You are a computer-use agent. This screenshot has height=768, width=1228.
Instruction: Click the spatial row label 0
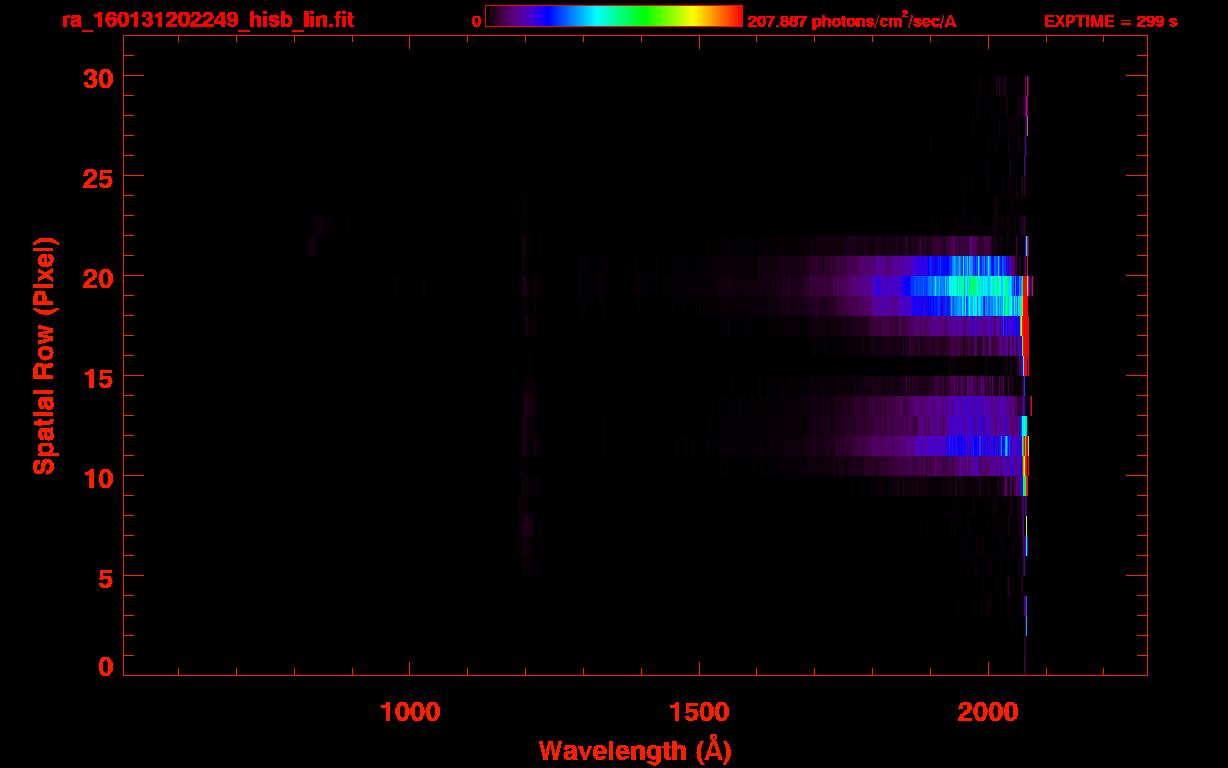104,666
